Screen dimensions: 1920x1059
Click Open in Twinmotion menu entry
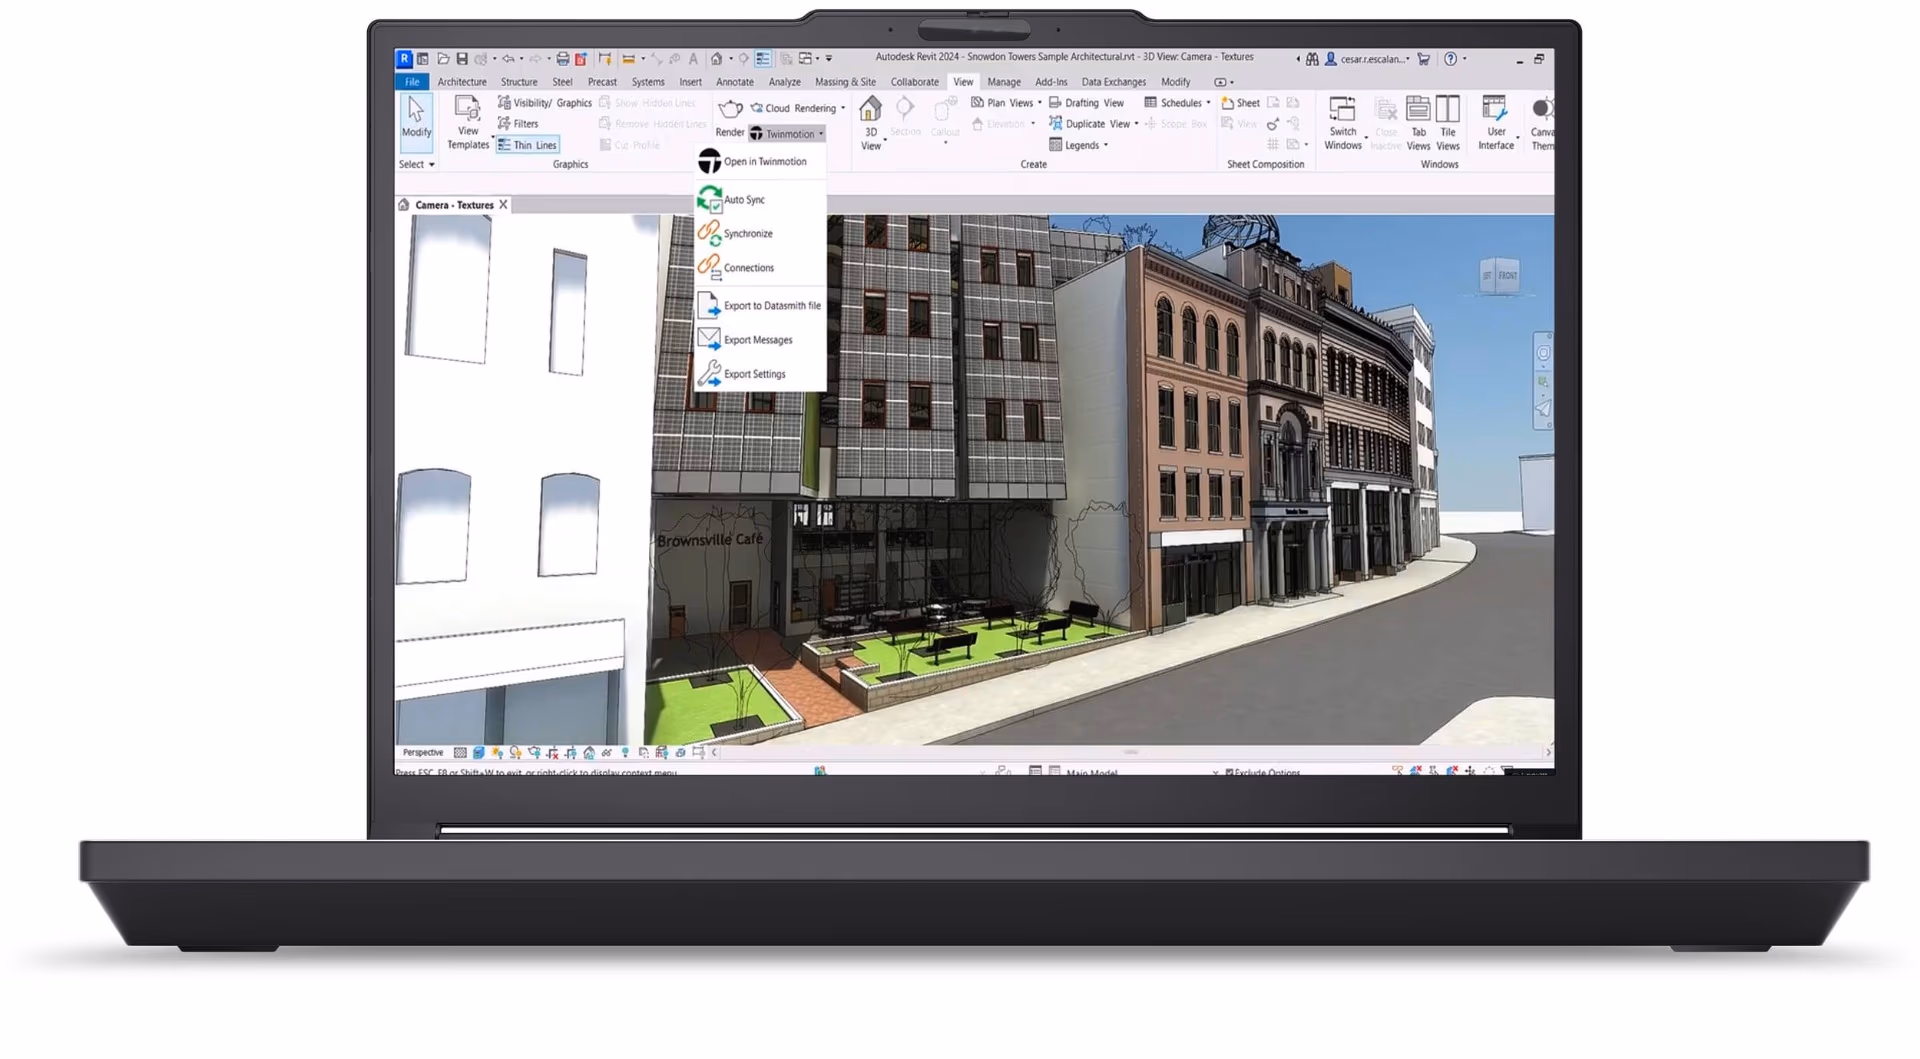764,162
